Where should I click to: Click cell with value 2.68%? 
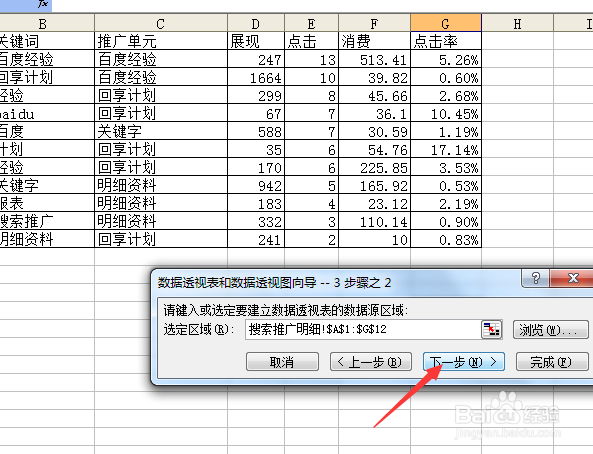(446, 95)
